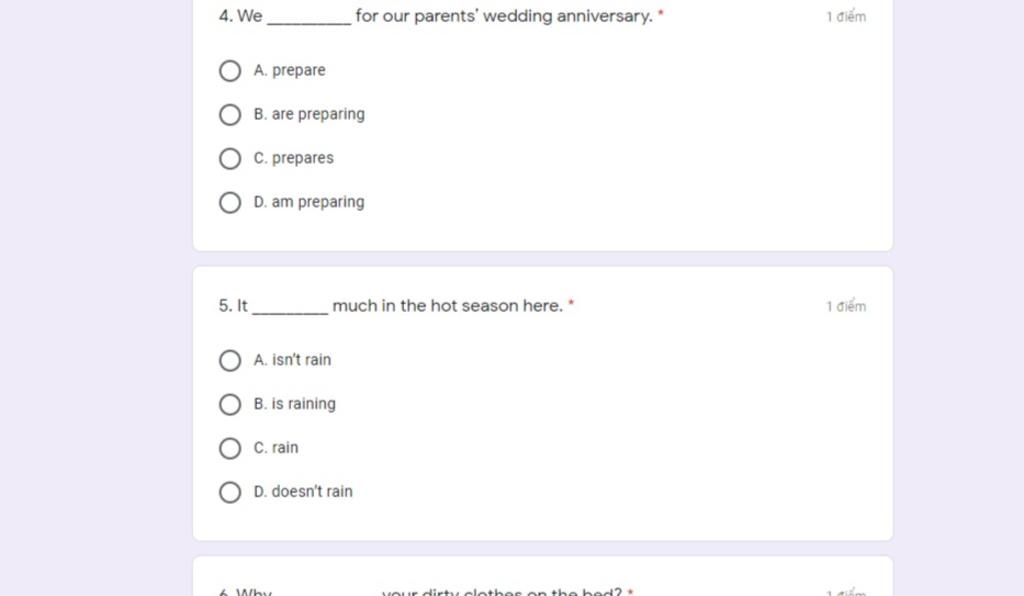Click the '1 điểm' label for question 4

(x=846, y=16)
